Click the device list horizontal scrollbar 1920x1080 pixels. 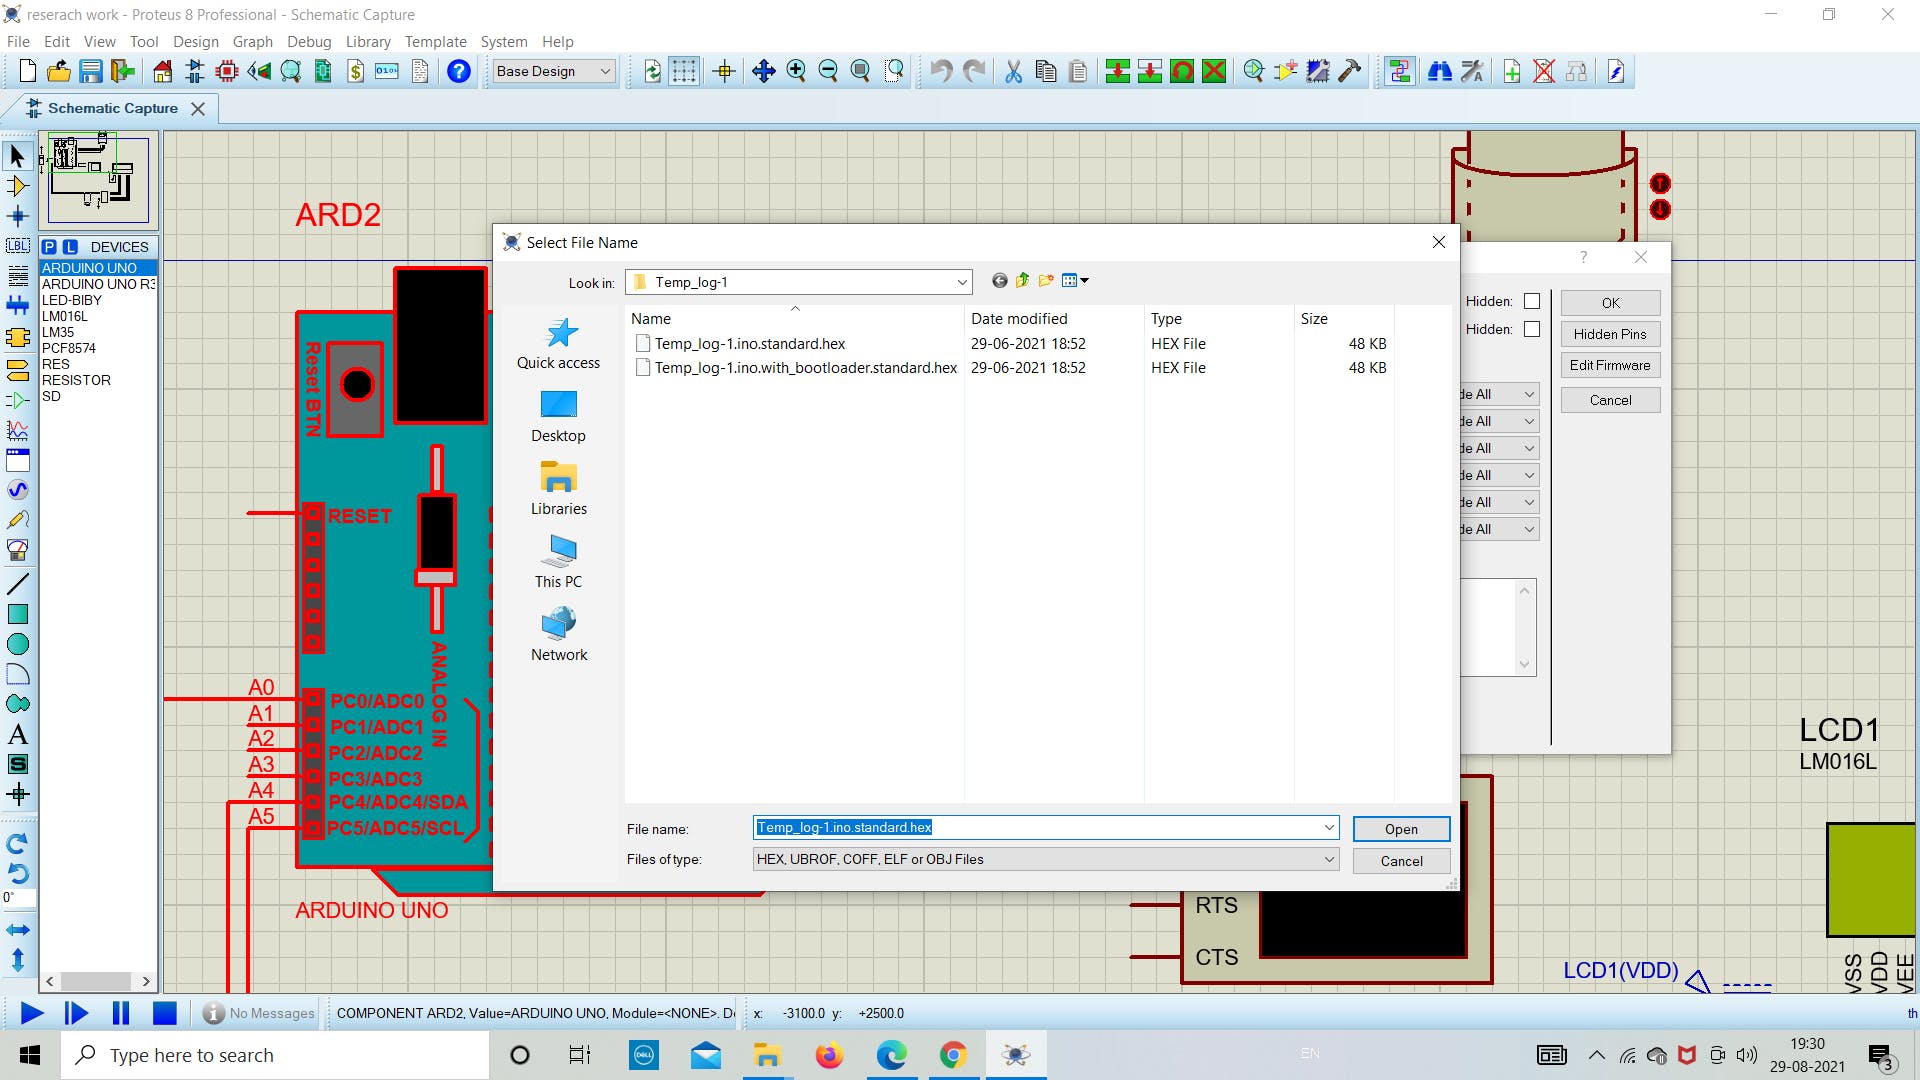(x=97, y=981)
